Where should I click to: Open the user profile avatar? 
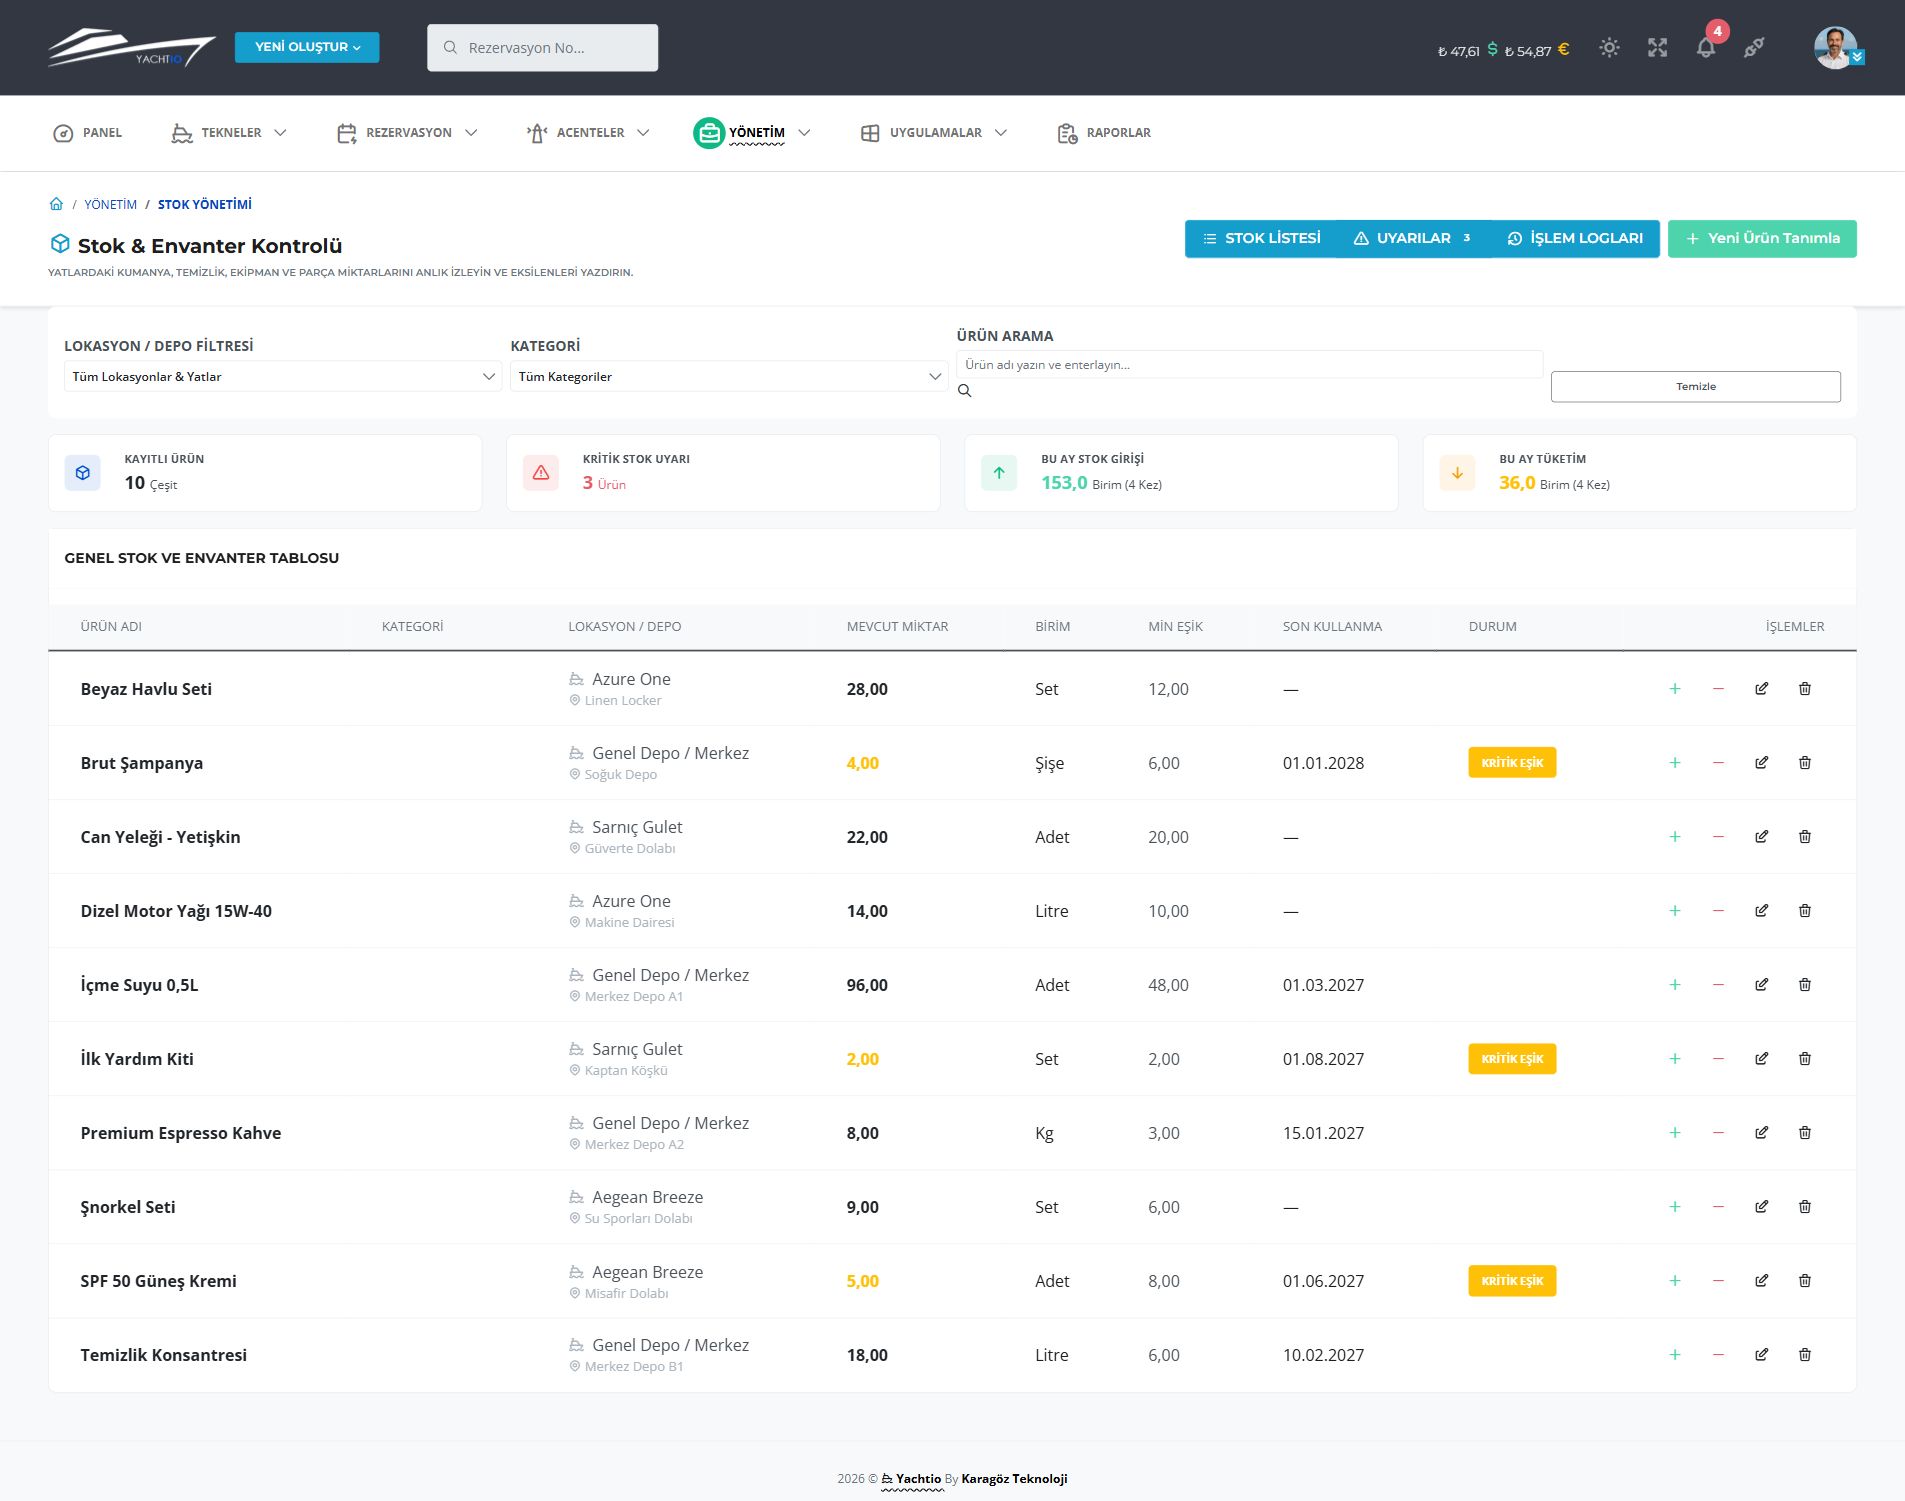click(x=1835, y=48)
